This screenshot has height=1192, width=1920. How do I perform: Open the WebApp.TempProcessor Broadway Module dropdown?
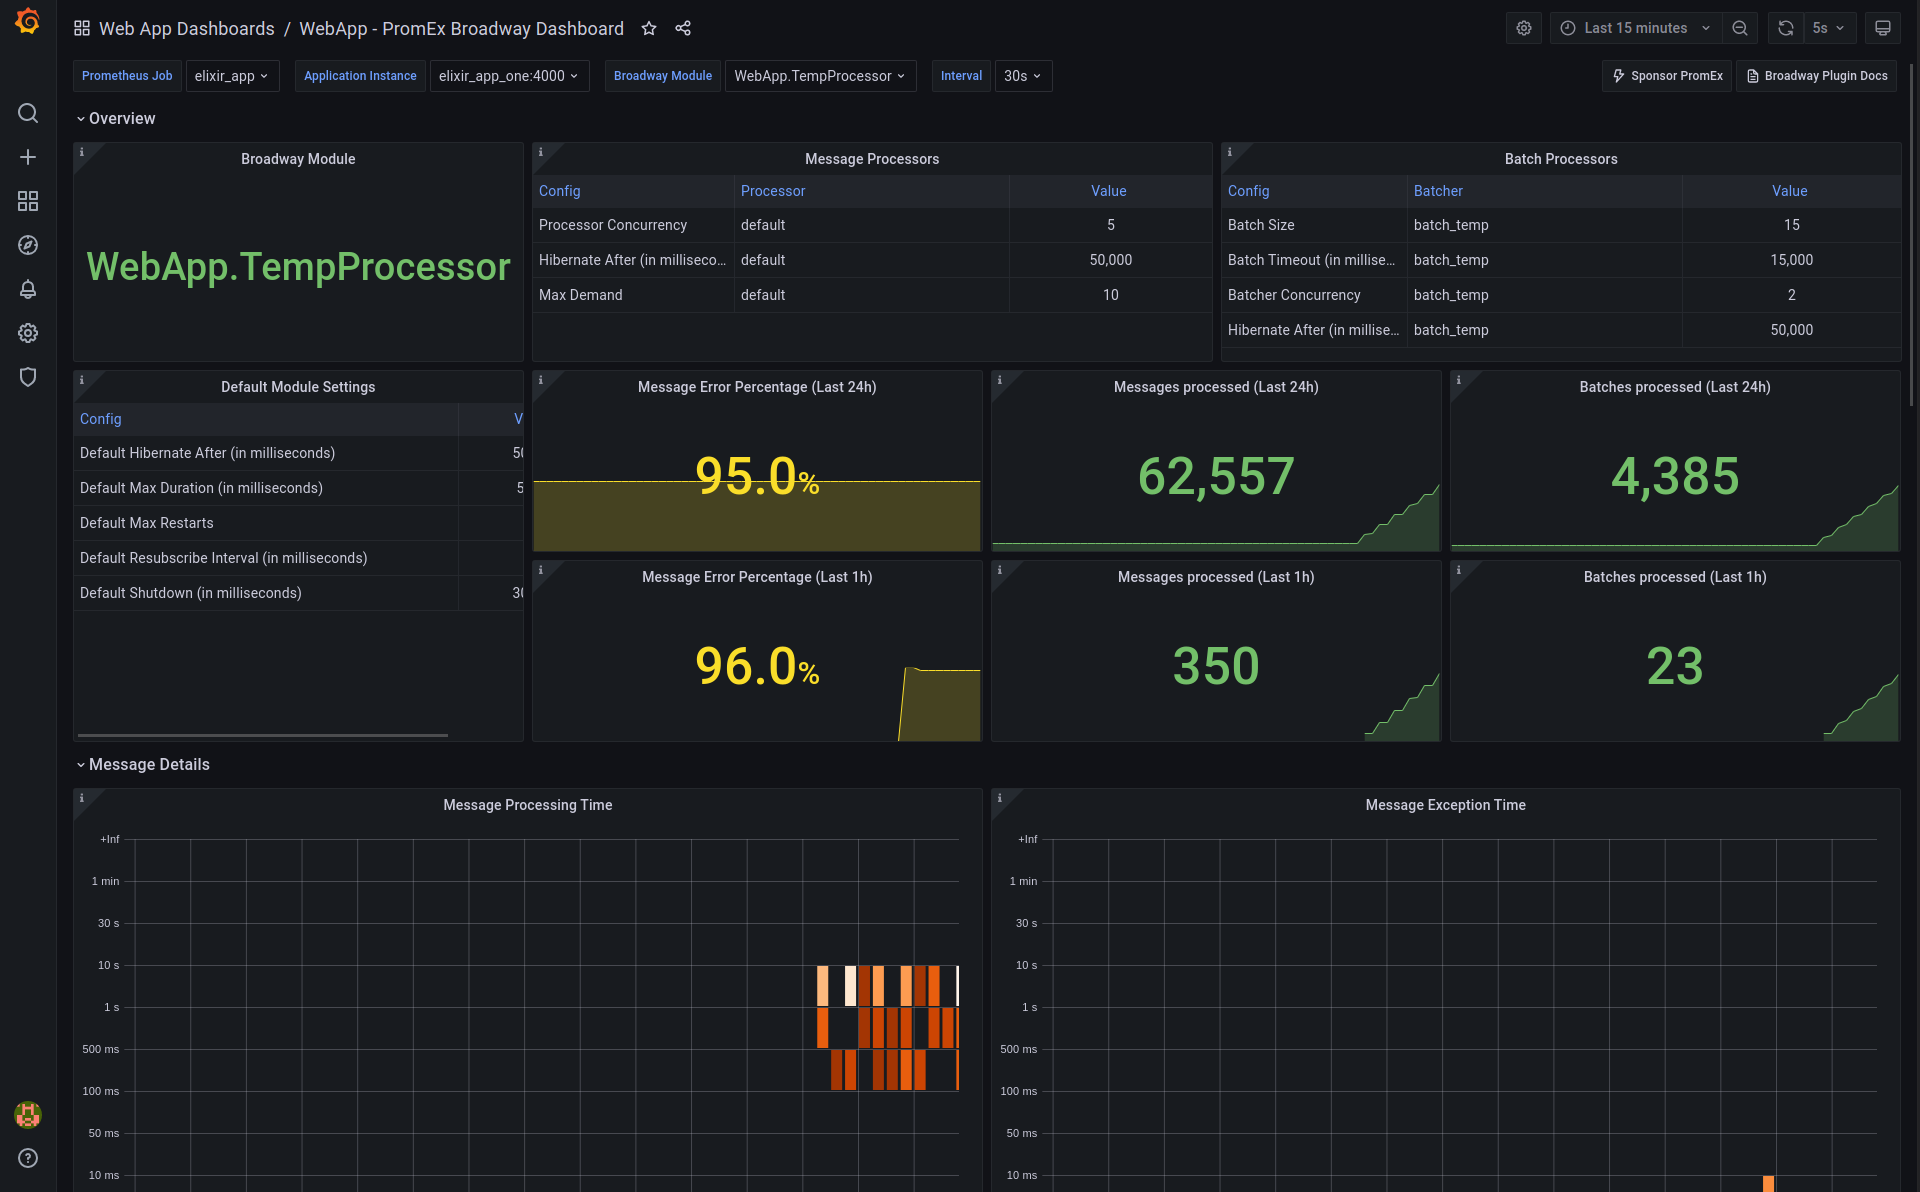pyautogui.click(x=820, y=75)
